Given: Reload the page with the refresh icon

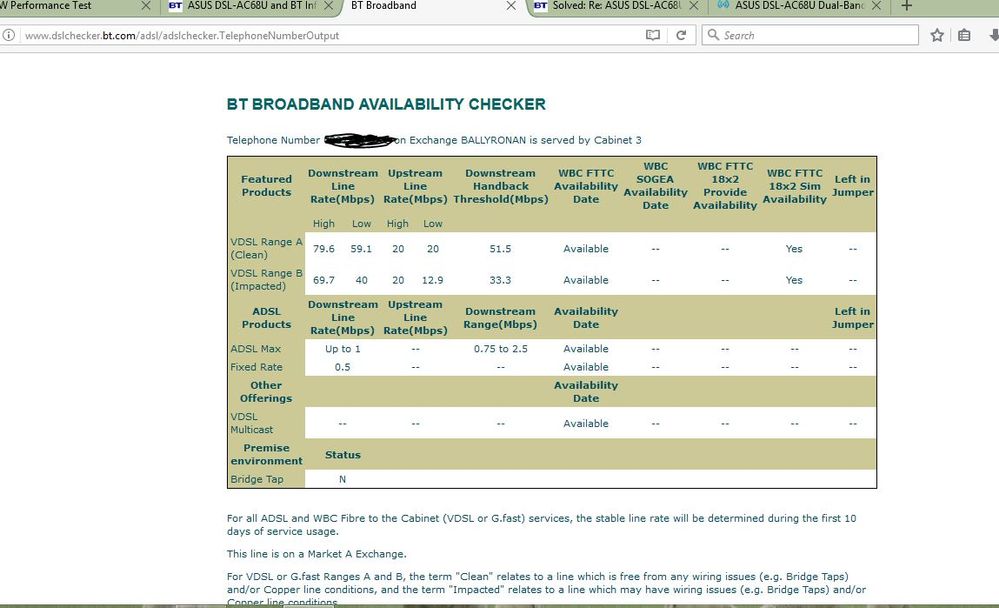Looking at the screenshot, I should pyautogui.click(x=681, y=35).
